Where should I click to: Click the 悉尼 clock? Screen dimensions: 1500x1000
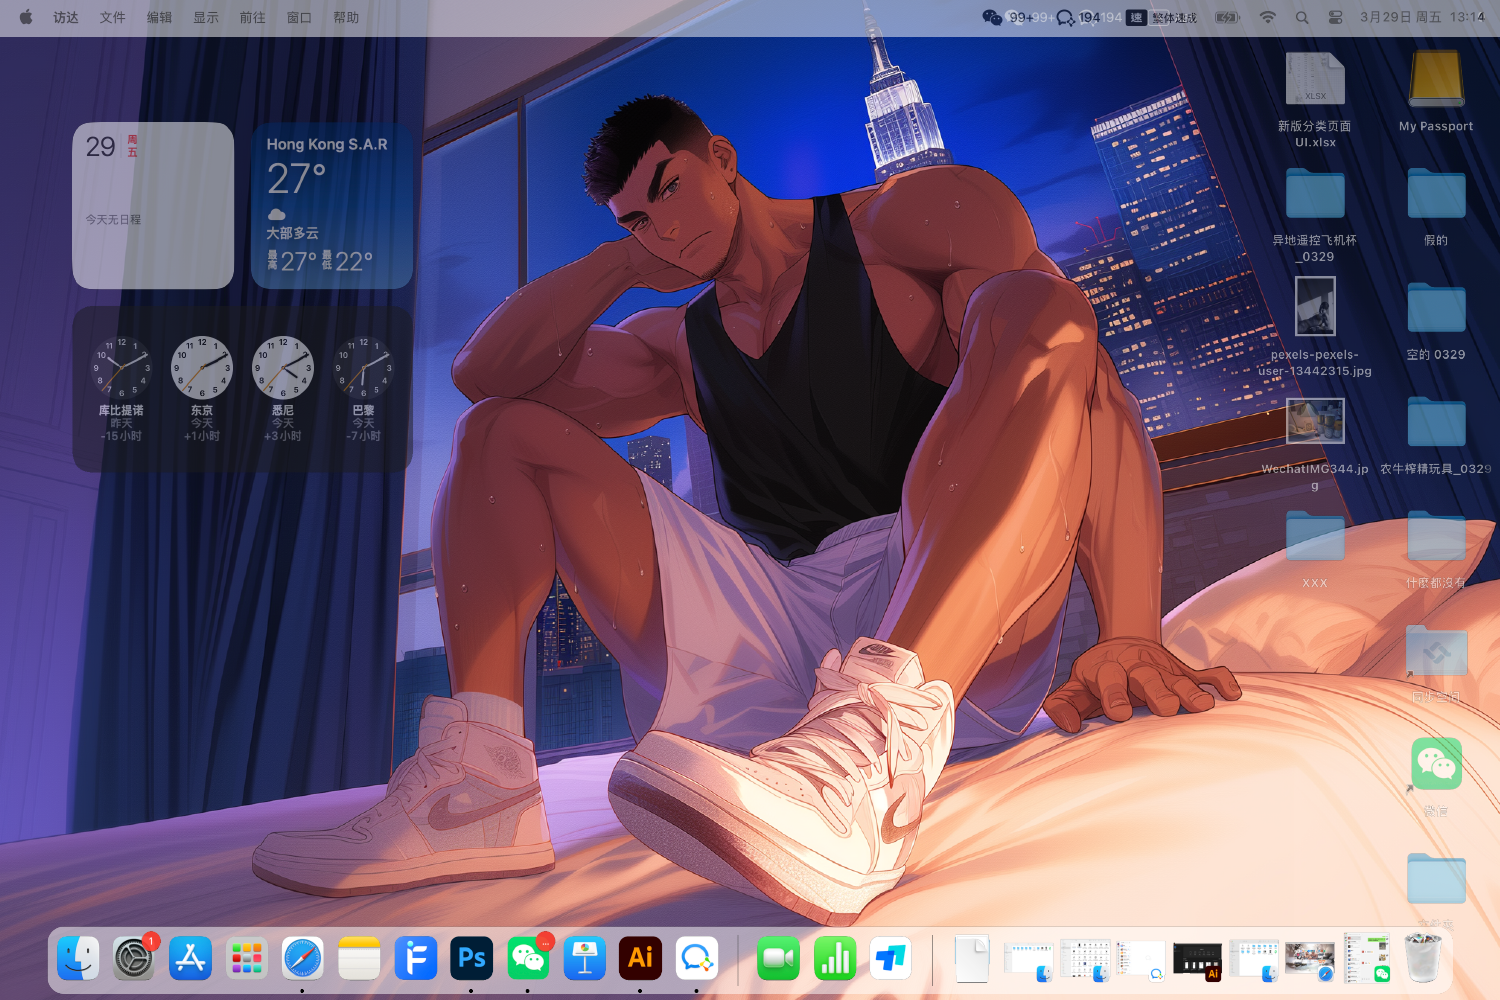click(283, 390)
